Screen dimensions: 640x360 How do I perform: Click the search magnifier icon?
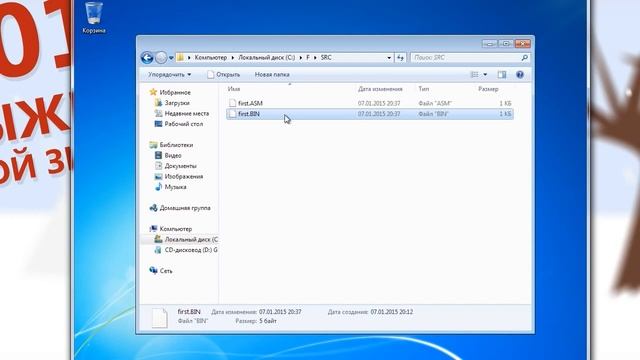(x=524, y=58)
